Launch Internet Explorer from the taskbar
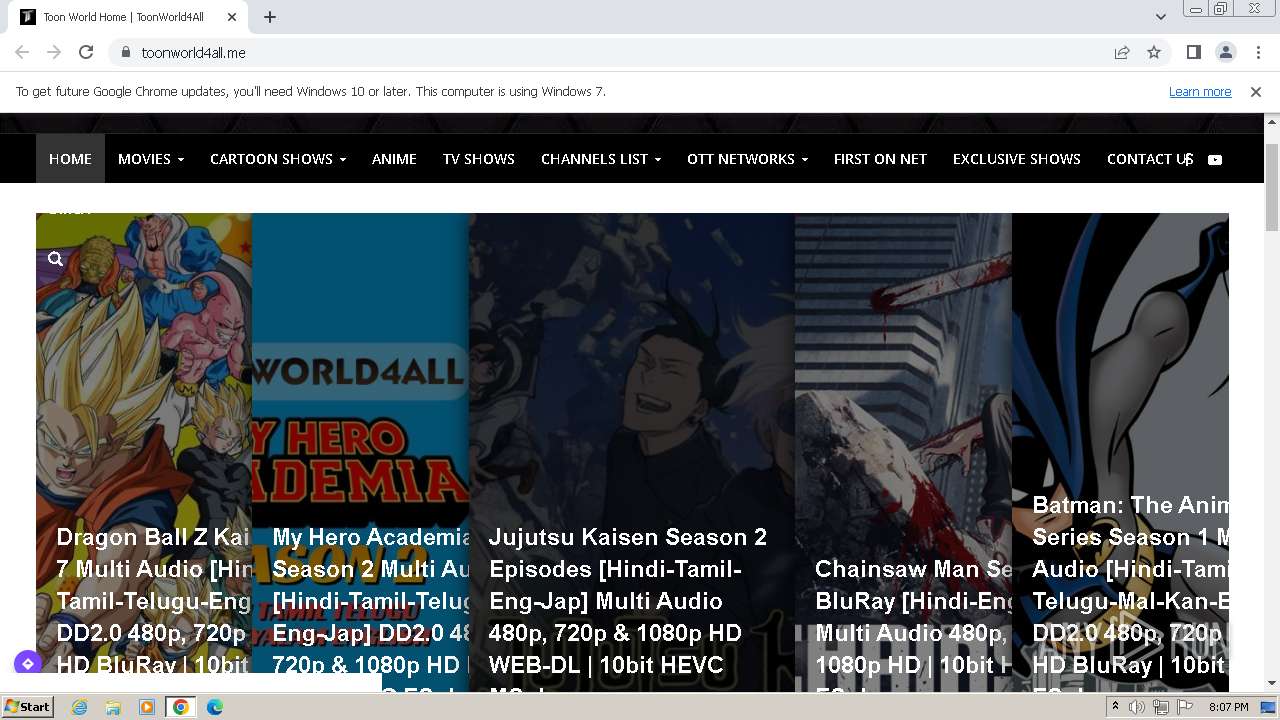The width and height of the screenshot is (1280, 720). click(x=79, y=707)
